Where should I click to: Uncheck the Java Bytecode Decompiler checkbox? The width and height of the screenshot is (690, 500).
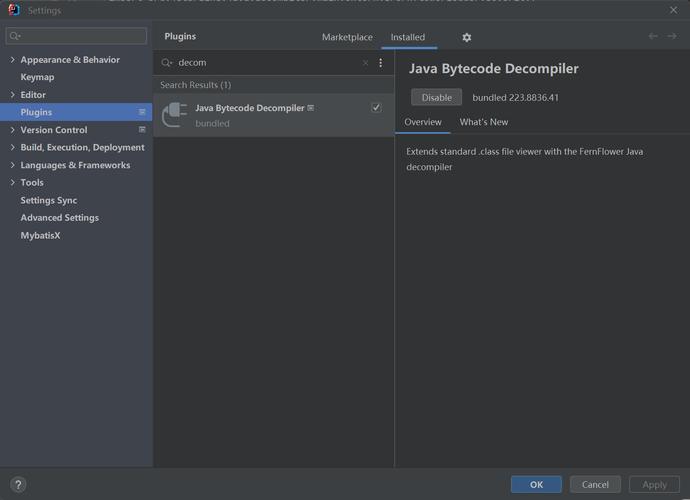pyautogui.click(x=376, y=107)
